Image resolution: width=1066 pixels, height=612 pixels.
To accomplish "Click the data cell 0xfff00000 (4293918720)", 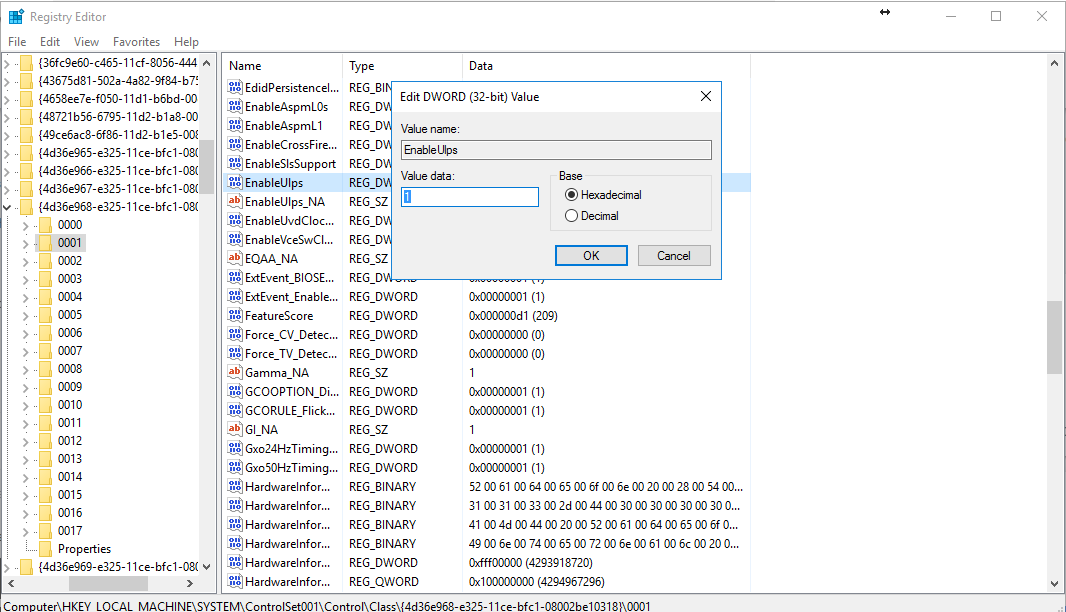I will click(531, 562).
